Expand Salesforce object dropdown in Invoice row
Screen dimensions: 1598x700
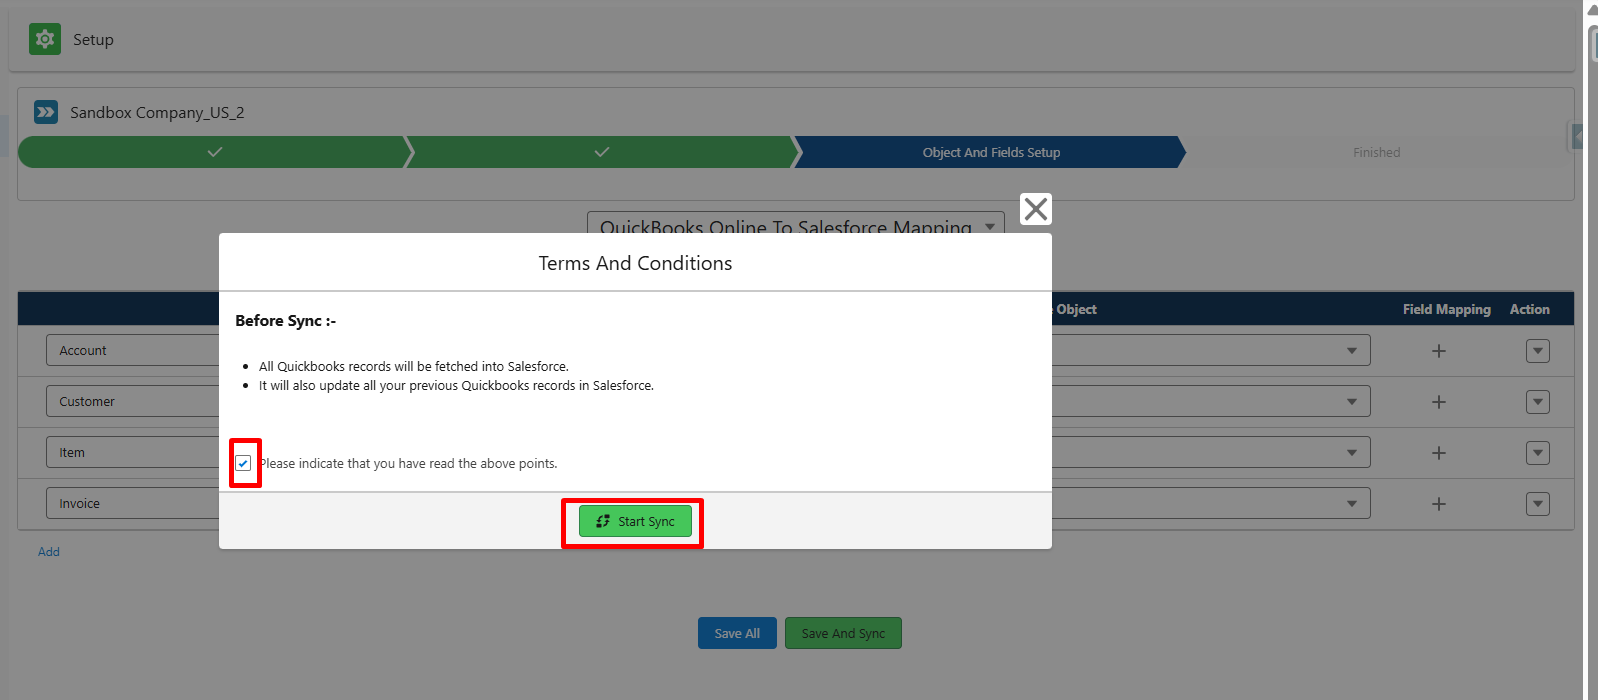coord(1352,504)
